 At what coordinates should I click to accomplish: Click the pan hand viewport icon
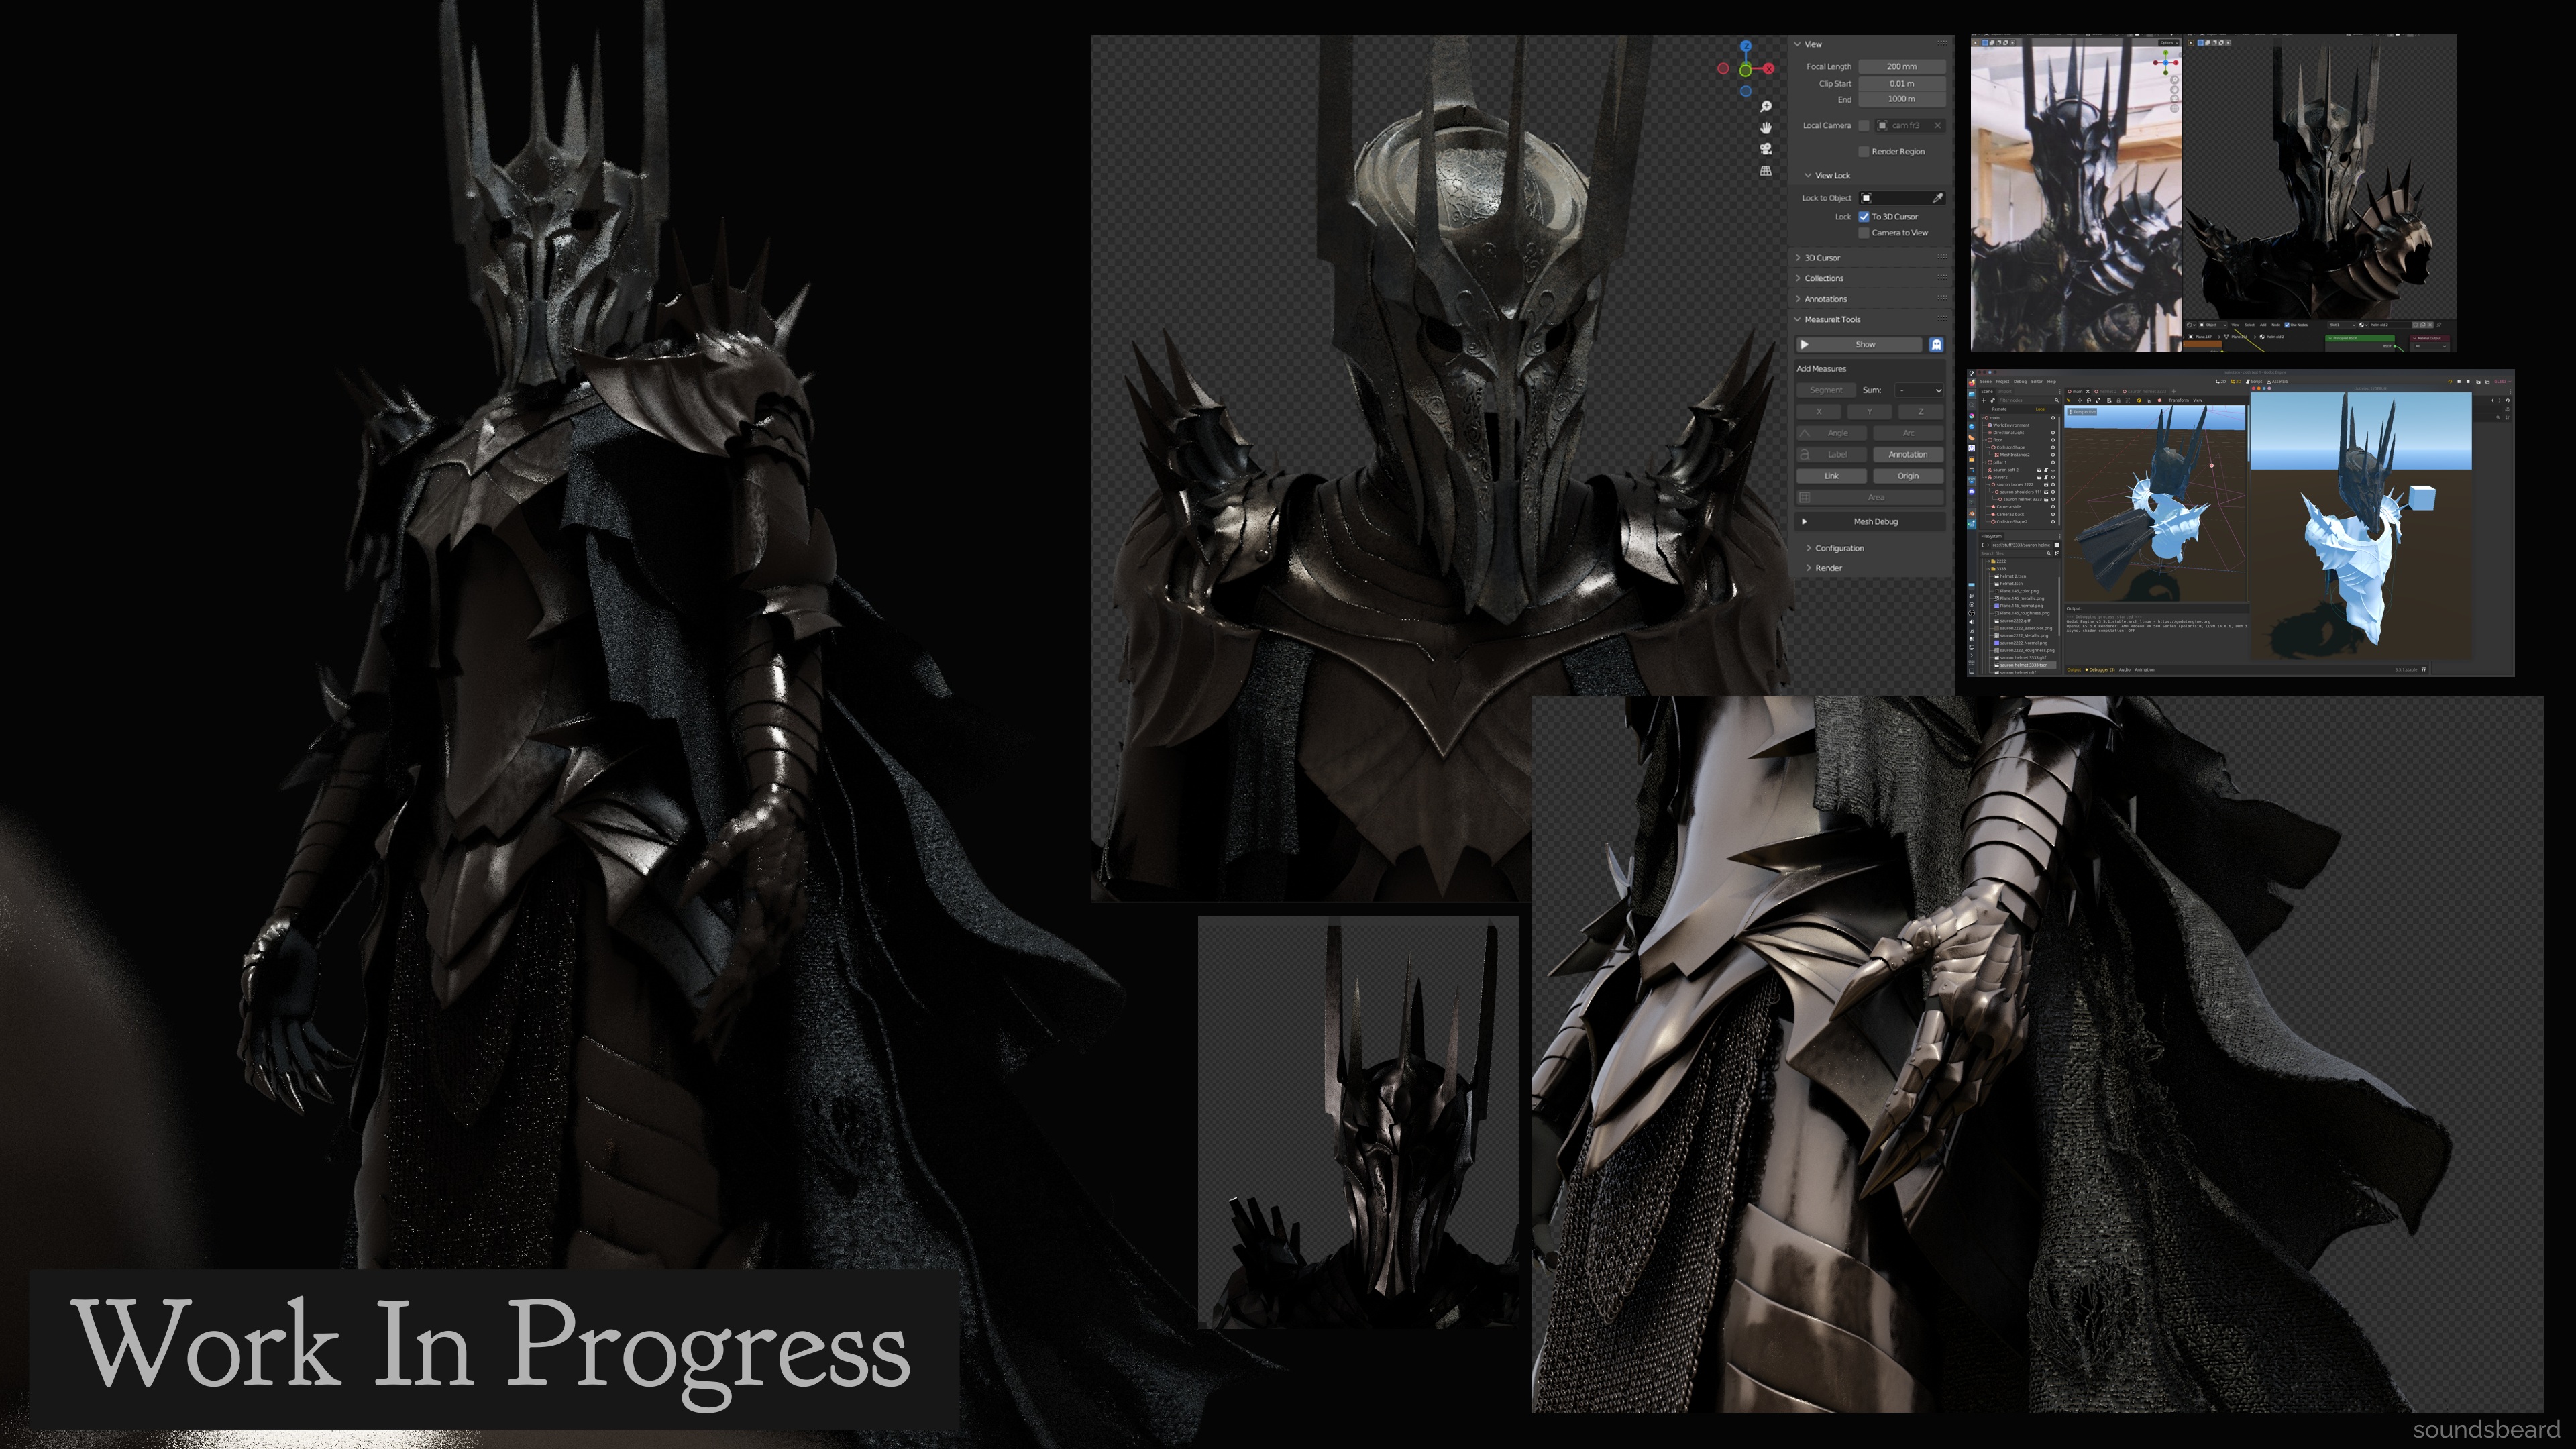coord(1766,127)
